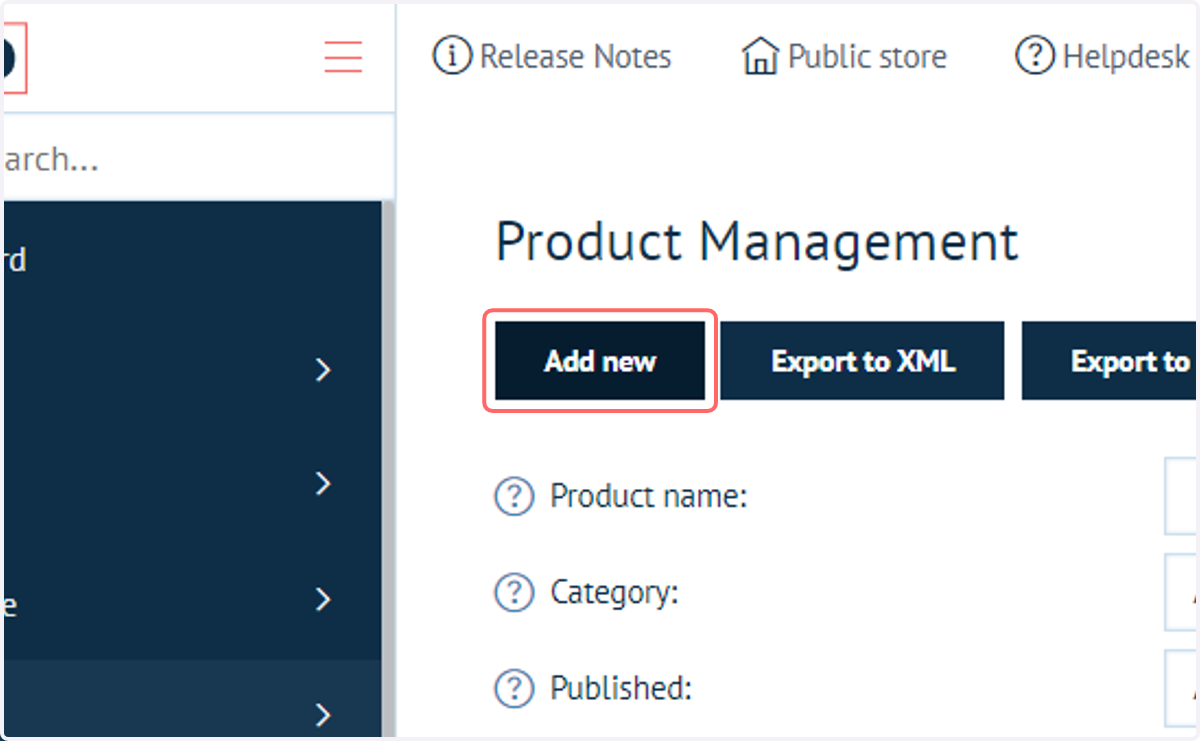Click the sidebar search field
Screen dimensions: 1200x741
pyautogui.click(x=197, y=159)
